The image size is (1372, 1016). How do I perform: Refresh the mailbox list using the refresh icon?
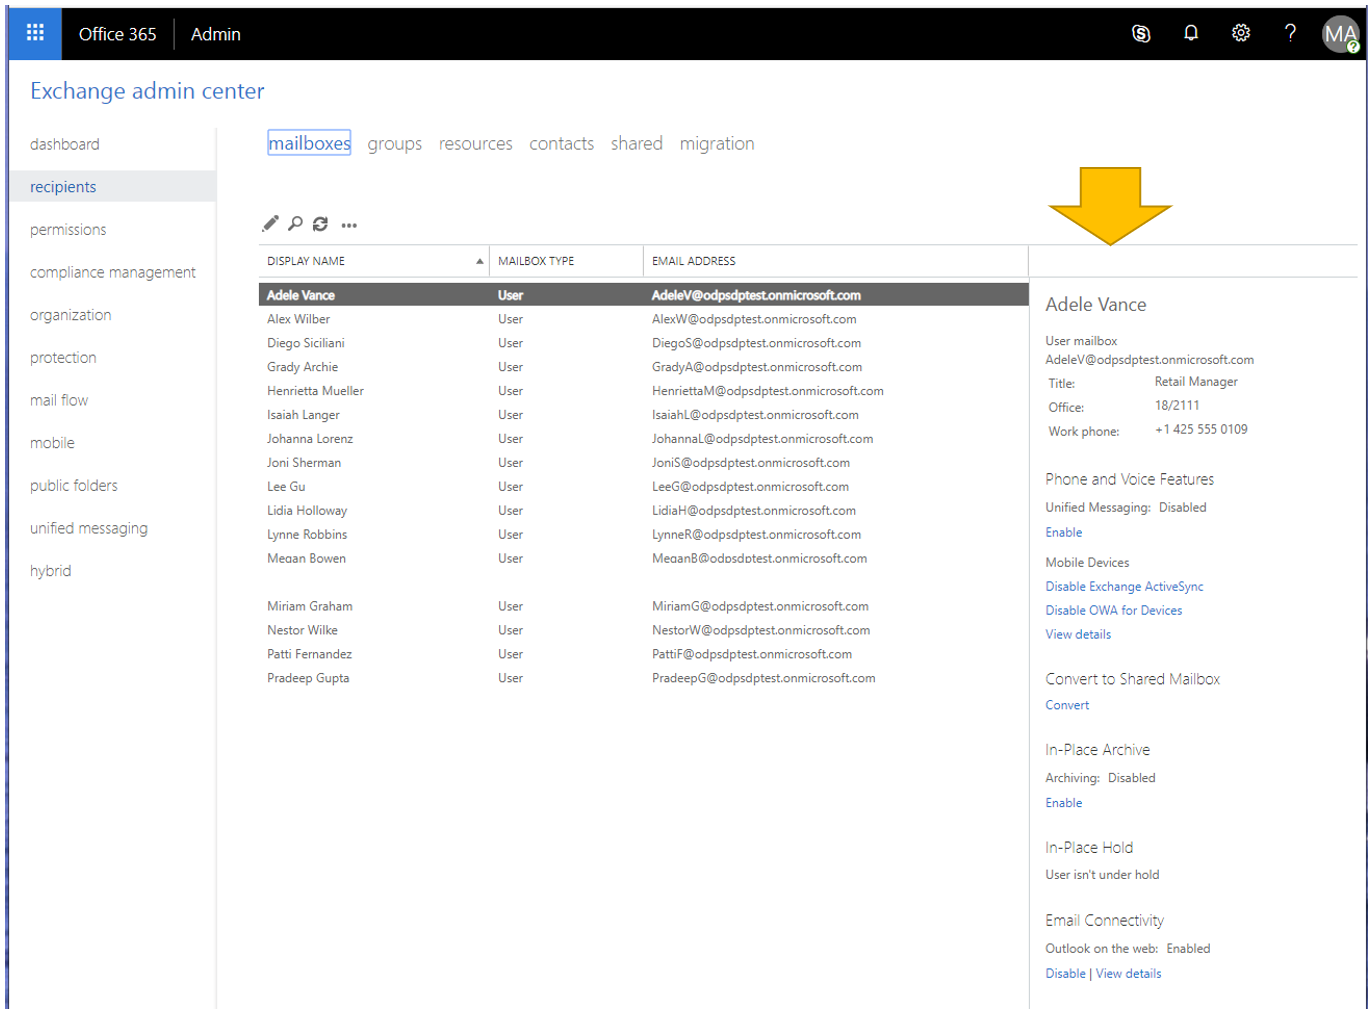point(320,223)
